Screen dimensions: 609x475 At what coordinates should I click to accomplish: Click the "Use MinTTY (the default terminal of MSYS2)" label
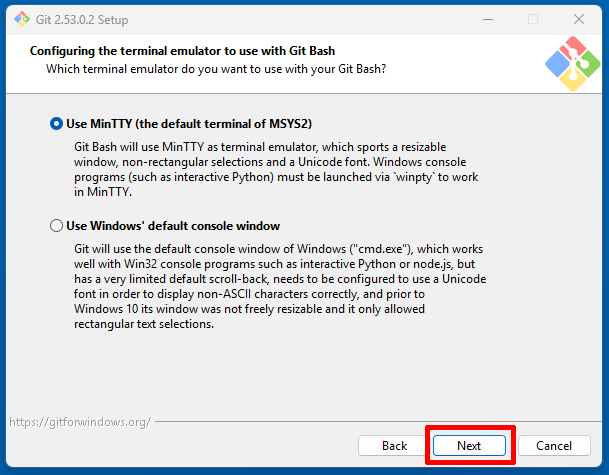click(189, 124)
